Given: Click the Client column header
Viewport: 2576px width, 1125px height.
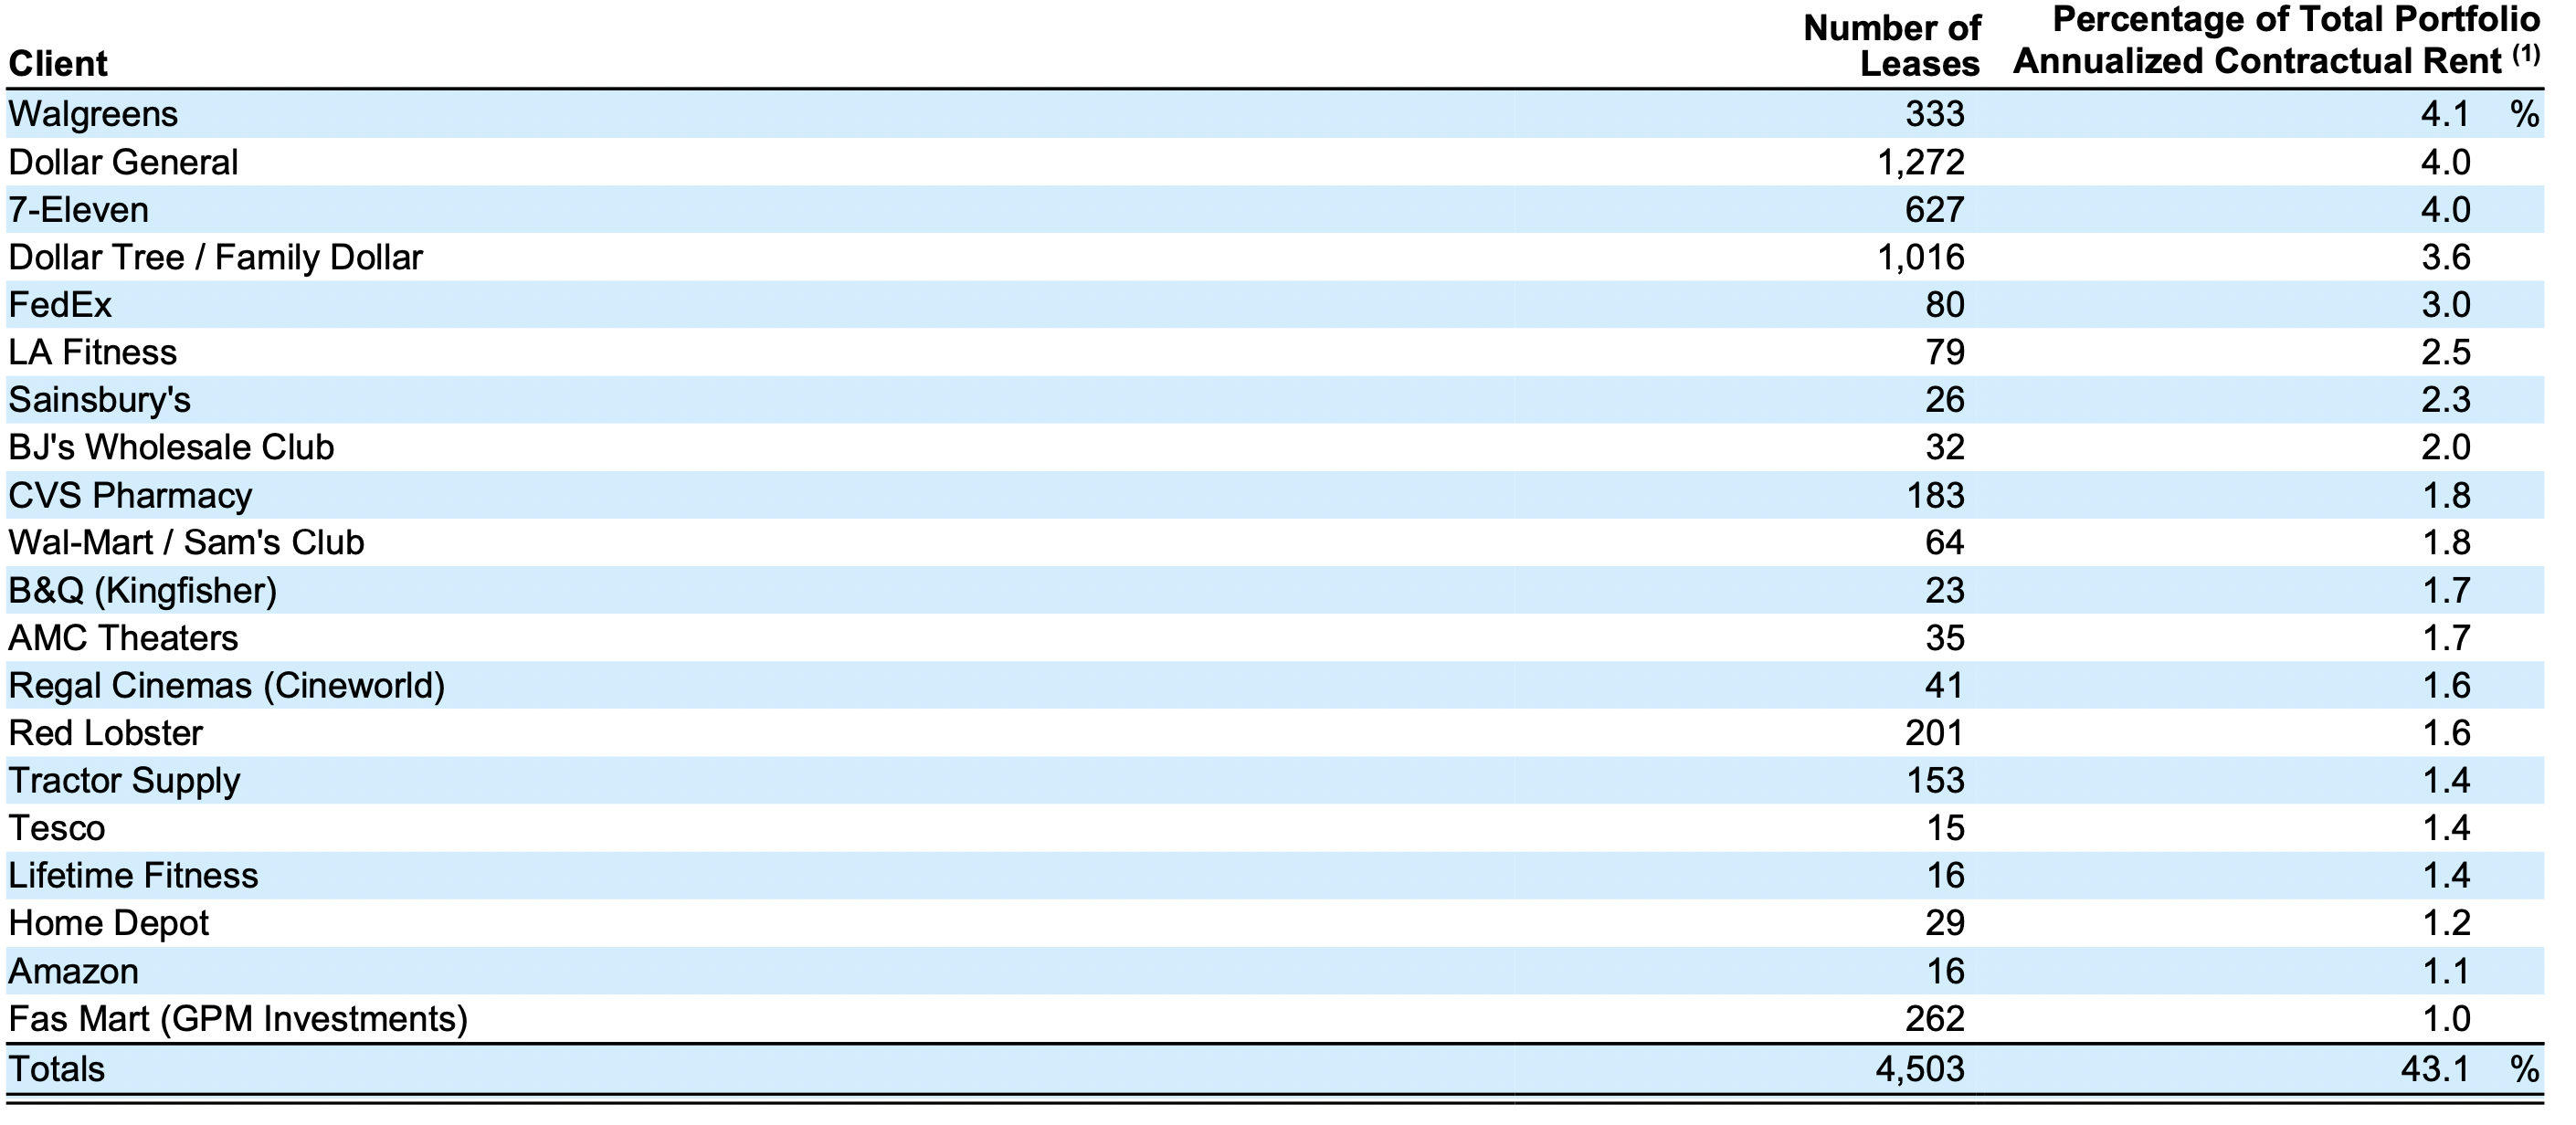Looking at the screenshot, I should [x=58, y=64].
